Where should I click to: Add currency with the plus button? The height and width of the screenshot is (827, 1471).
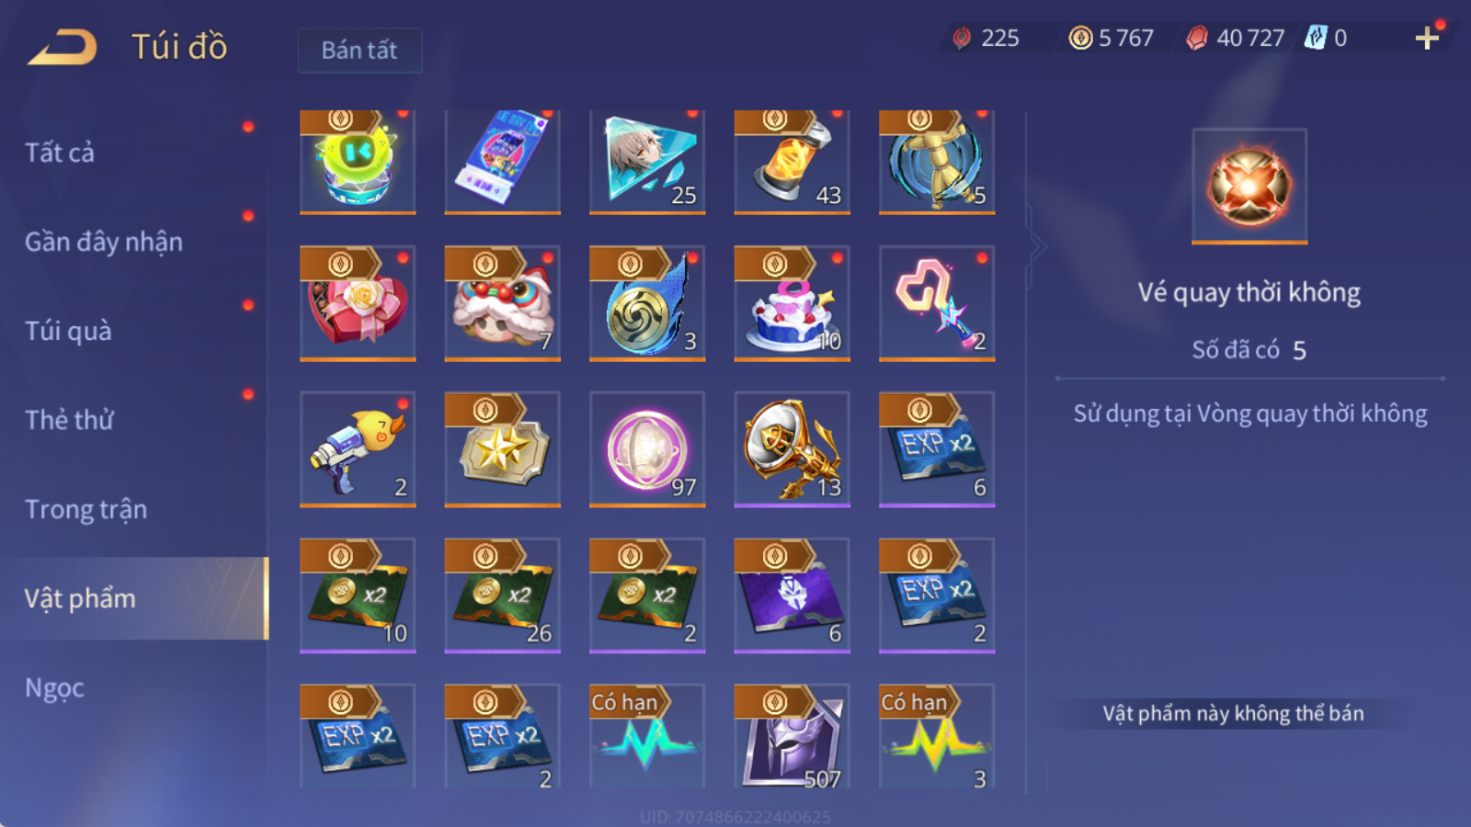pos(1427,38)
